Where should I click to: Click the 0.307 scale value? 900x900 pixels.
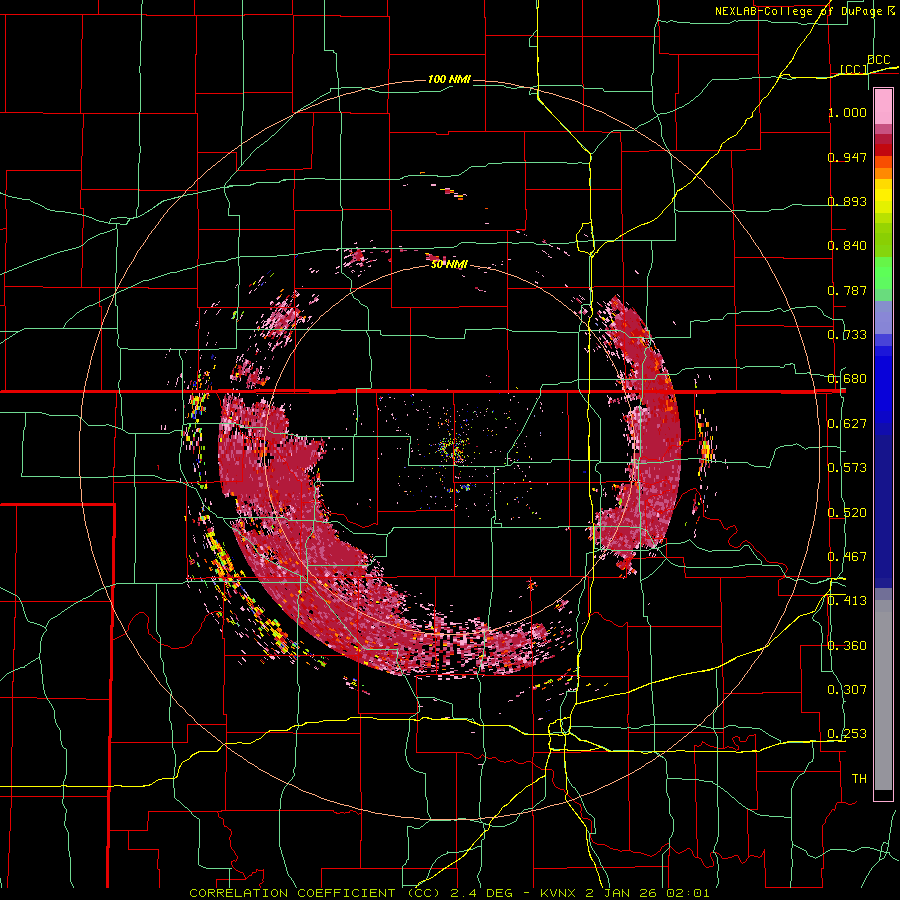tap(847, 690)
